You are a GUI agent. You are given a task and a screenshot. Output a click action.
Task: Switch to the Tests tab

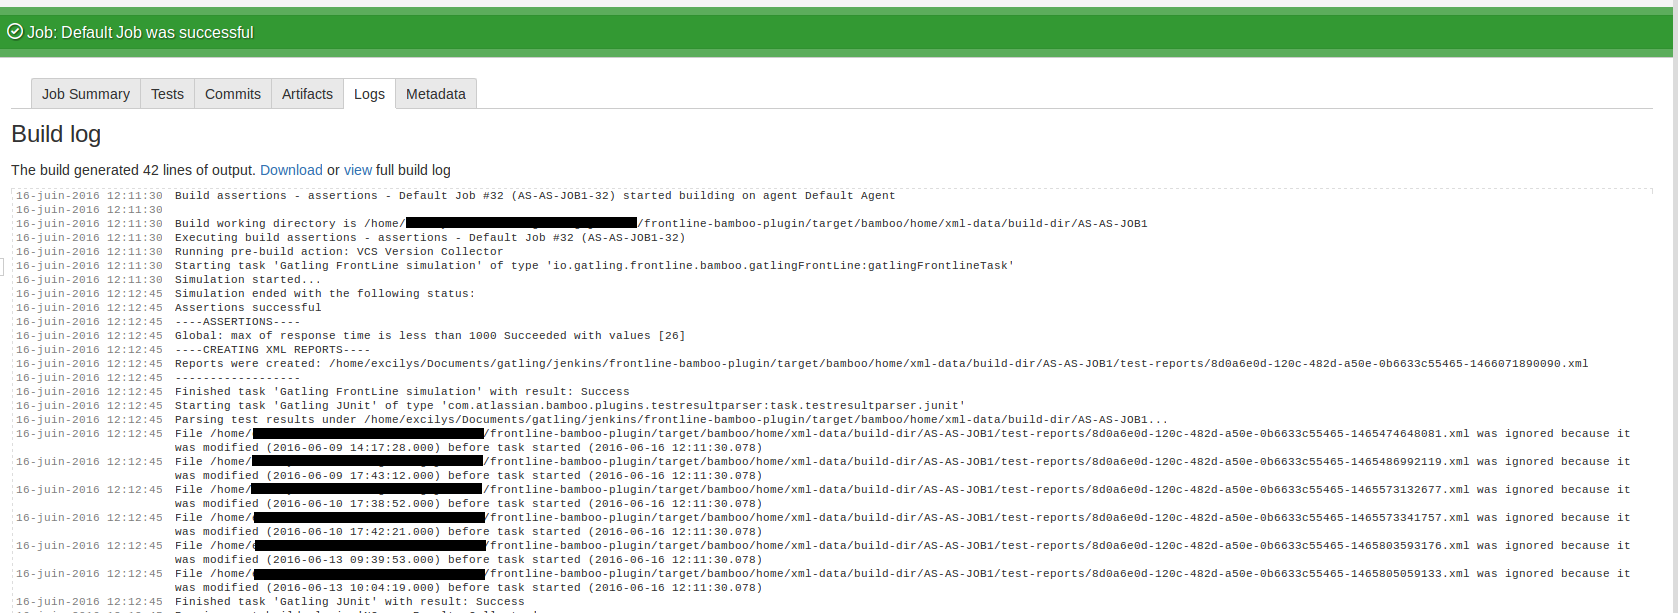click(167, 94)
